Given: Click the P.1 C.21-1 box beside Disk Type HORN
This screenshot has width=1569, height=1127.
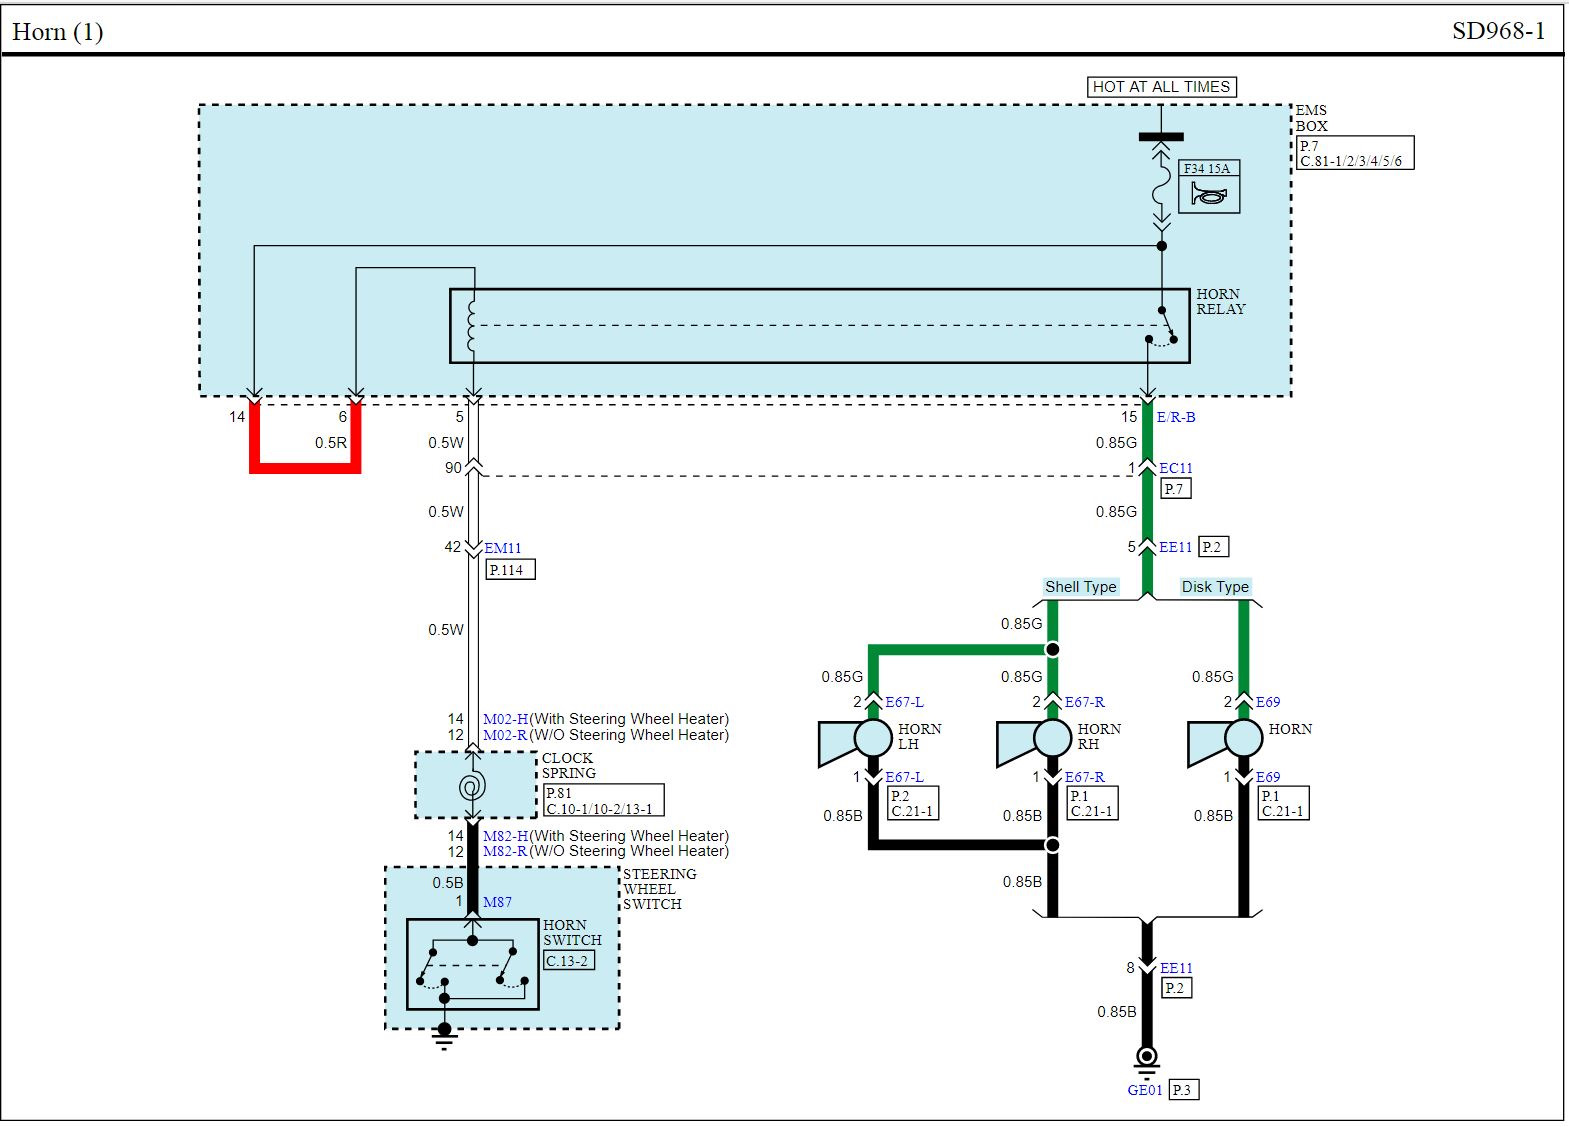Looking at the screenshot, I should (1284, 803).
